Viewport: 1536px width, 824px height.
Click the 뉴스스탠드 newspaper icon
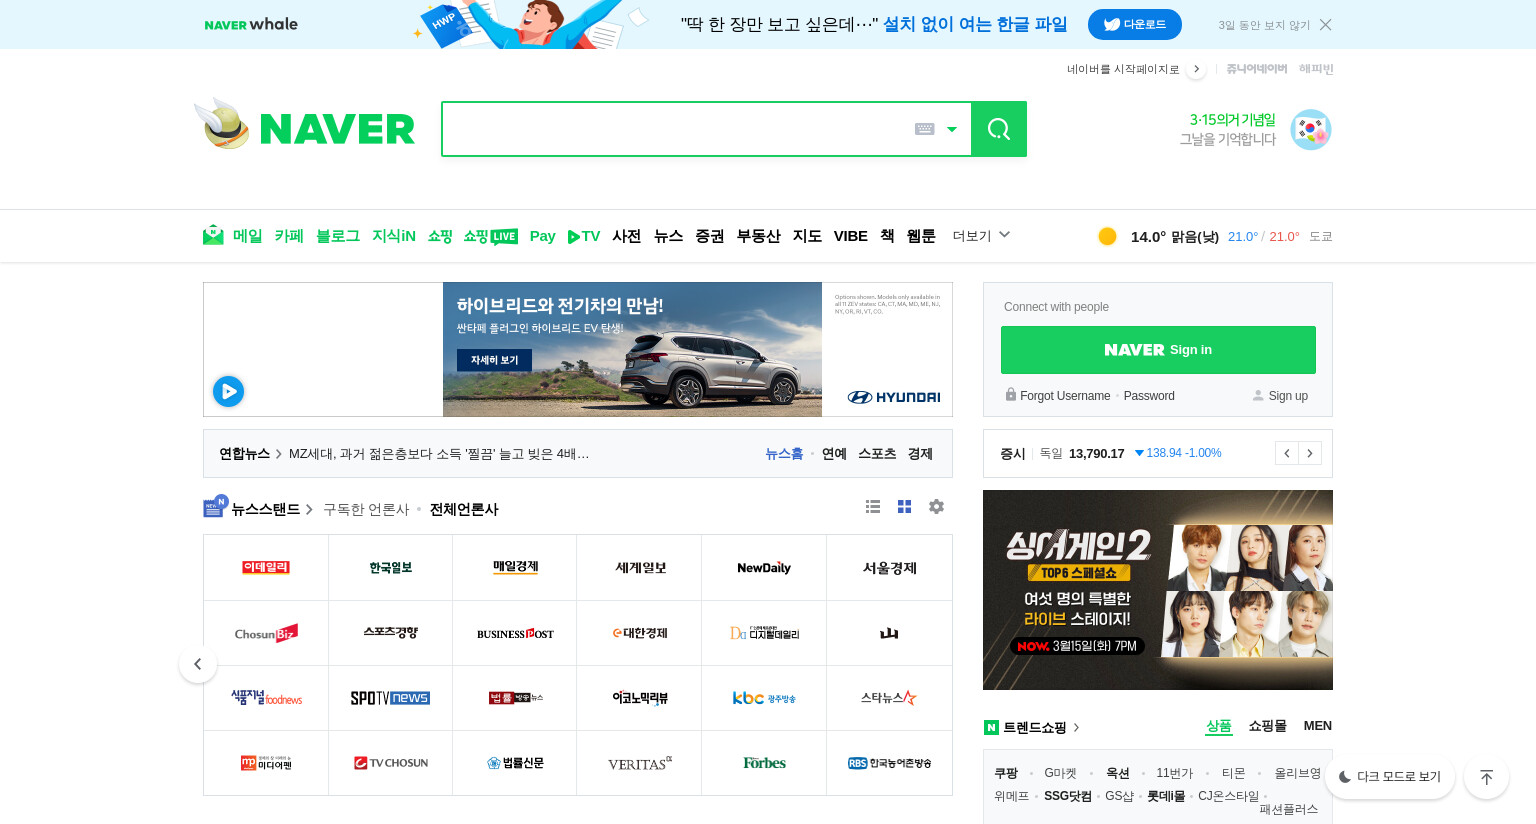click(x=215, y=506)
